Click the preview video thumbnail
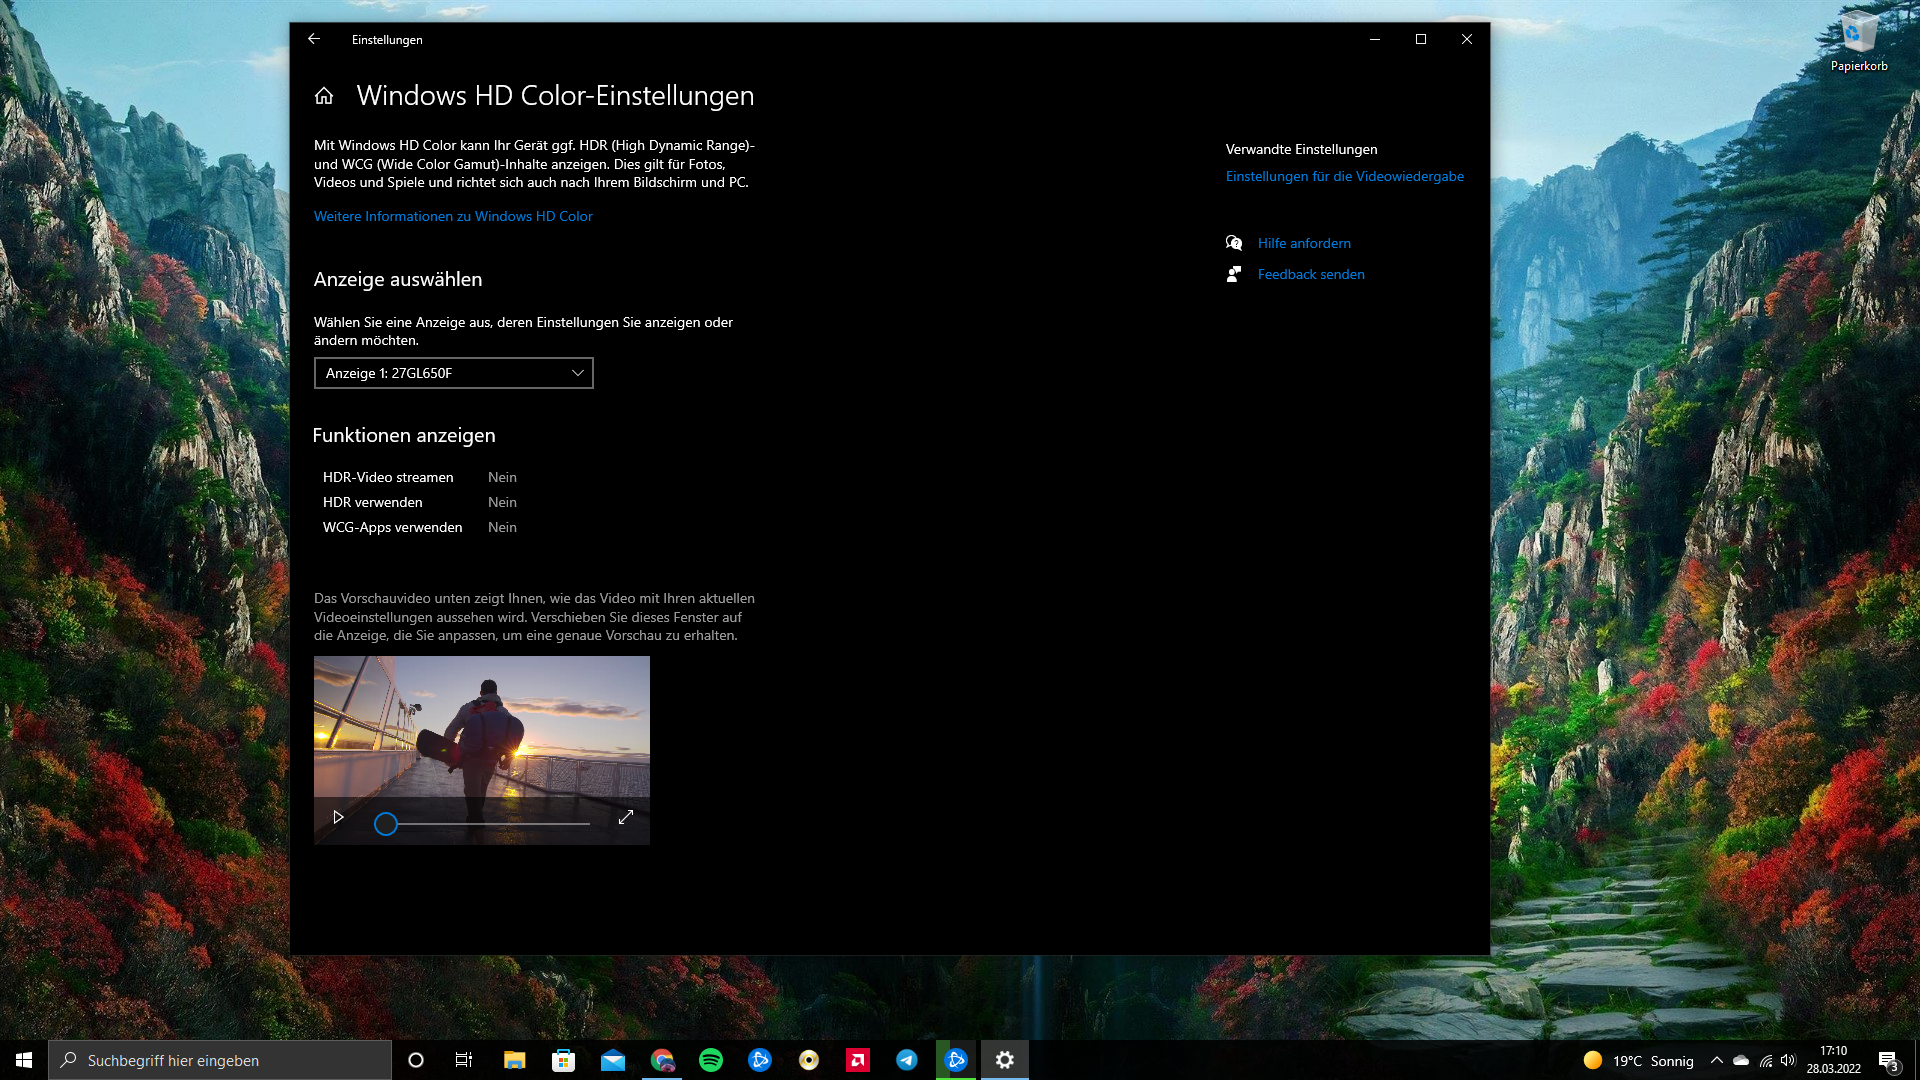Image resolution: width=1920 pixels, height=1080 pixels. 481,725
